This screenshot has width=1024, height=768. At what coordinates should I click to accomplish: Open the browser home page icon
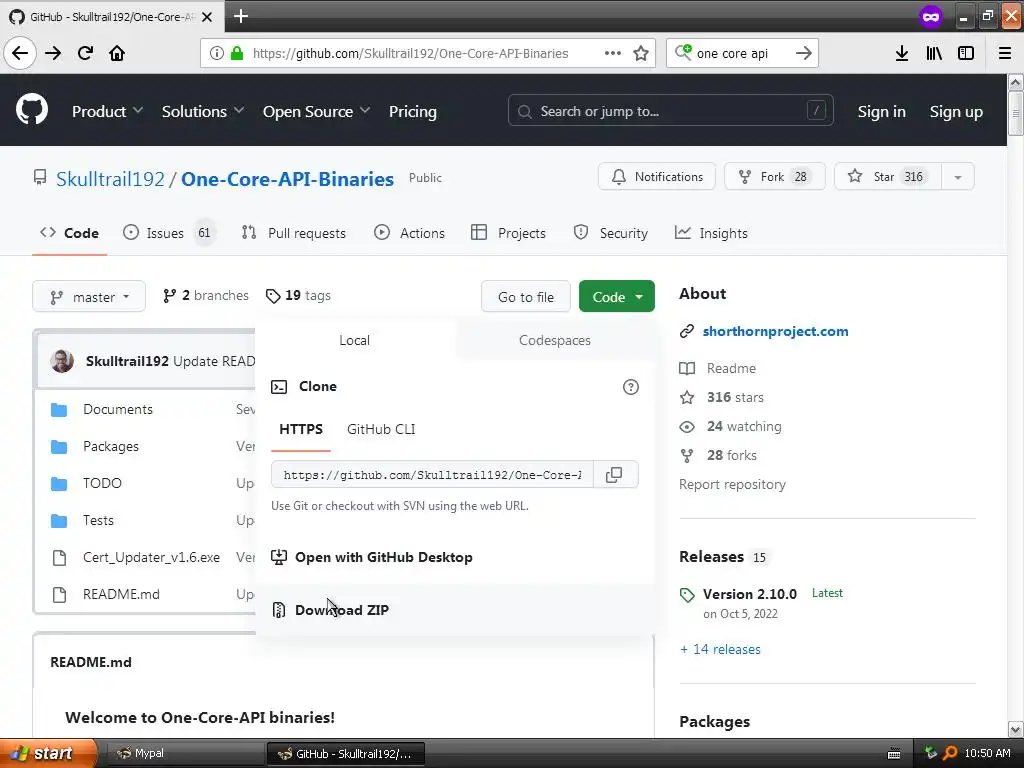click(x=117, y=53)
